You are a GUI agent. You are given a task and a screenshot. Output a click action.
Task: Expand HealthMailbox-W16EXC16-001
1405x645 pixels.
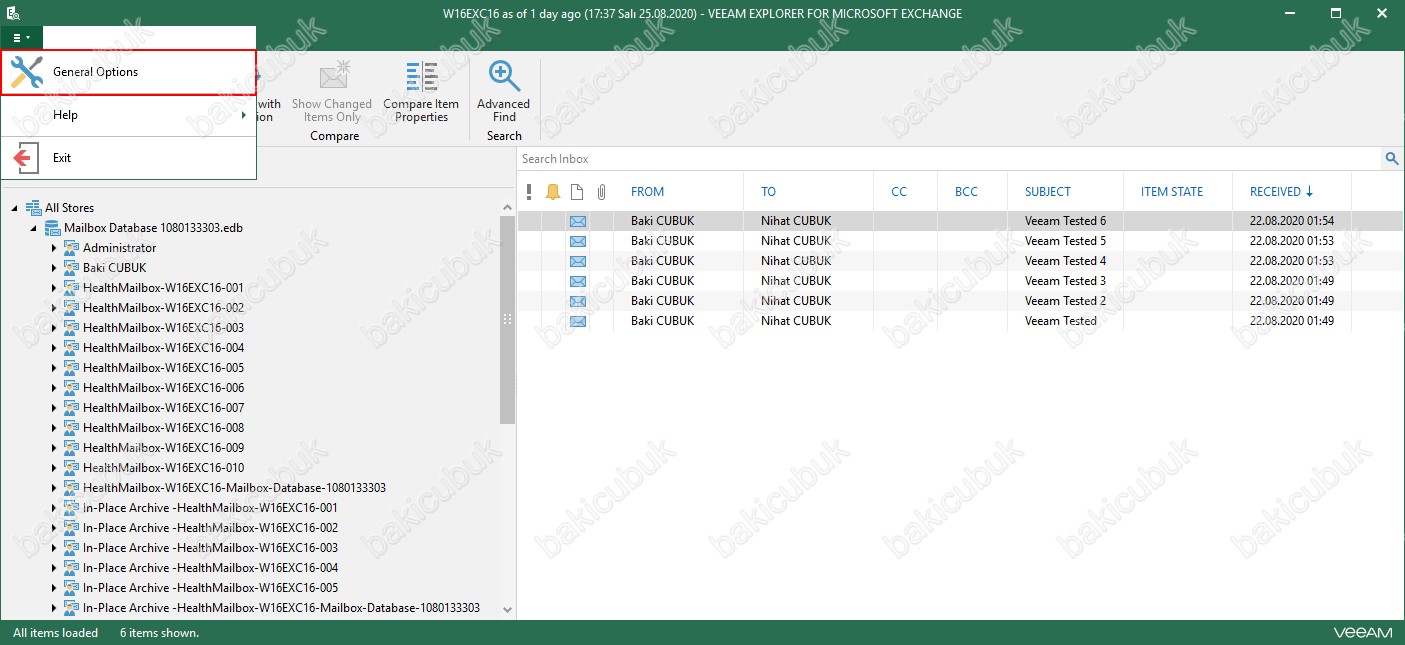click(54, 288)
